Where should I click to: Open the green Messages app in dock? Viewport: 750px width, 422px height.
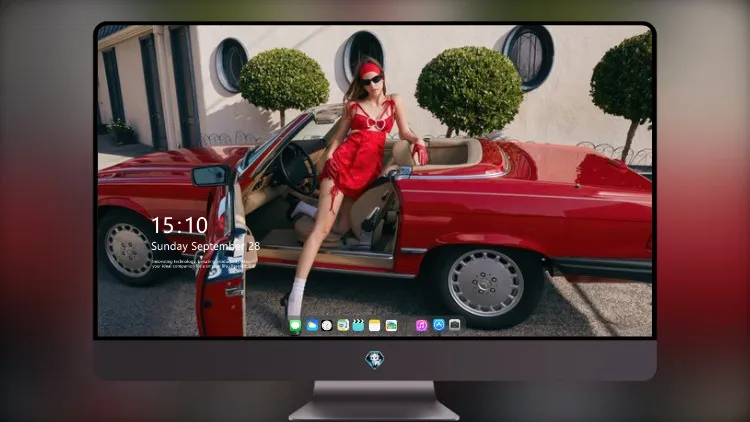coord(295,325)
